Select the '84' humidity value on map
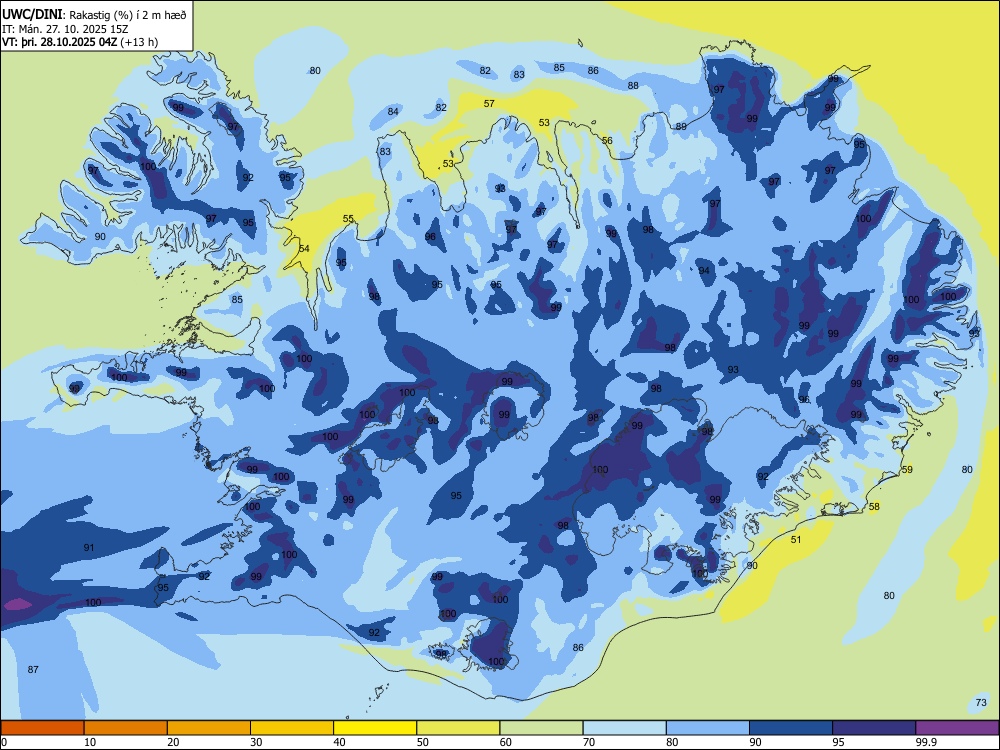 point(393,112)
